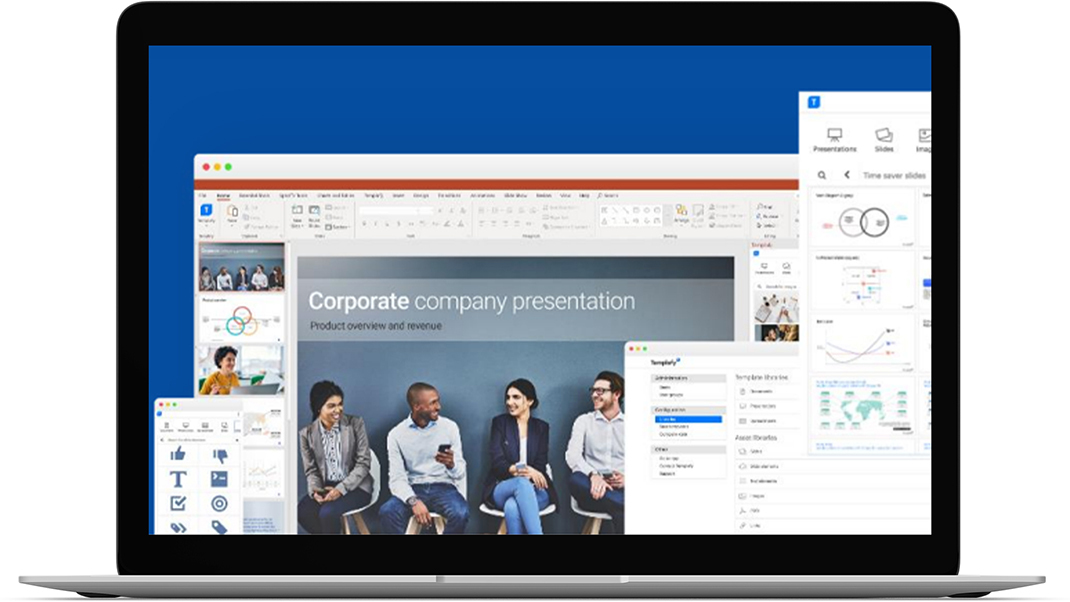Insert the thumbs up icon
This screenshot has height=602, width=1070.
tap(178, 454)
